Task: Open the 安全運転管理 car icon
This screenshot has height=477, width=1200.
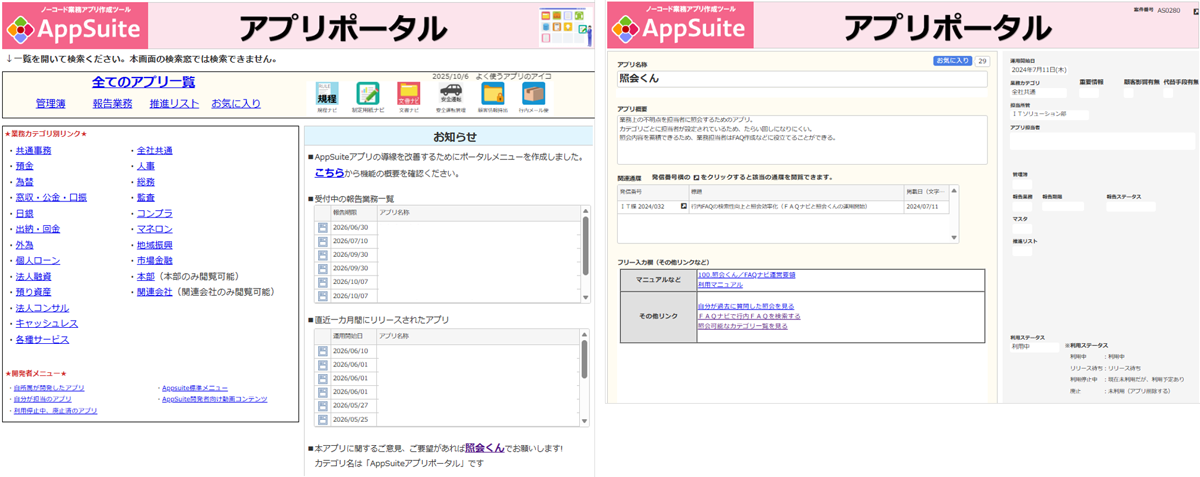Action: 451,94
